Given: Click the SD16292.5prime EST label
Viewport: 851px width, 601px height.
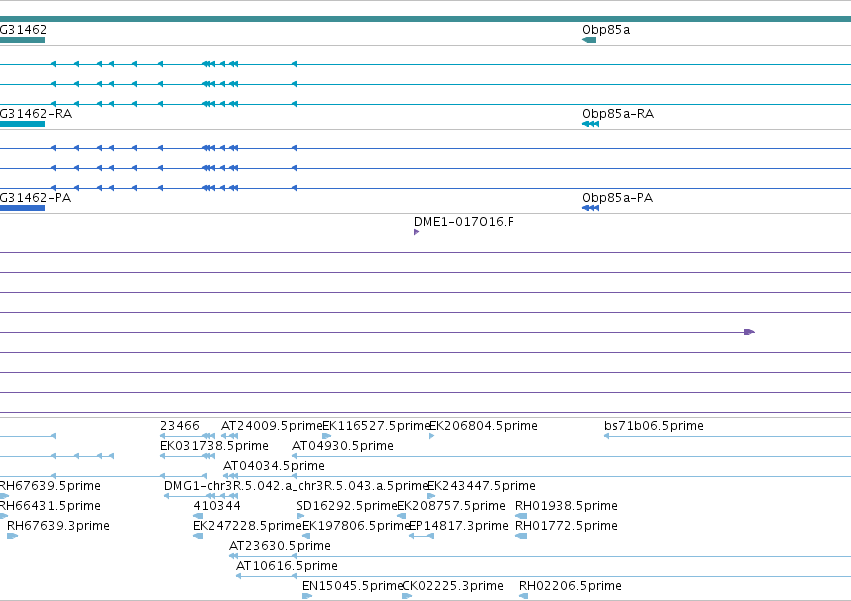Looking at the screenshot, I should (x=347, y=506).
